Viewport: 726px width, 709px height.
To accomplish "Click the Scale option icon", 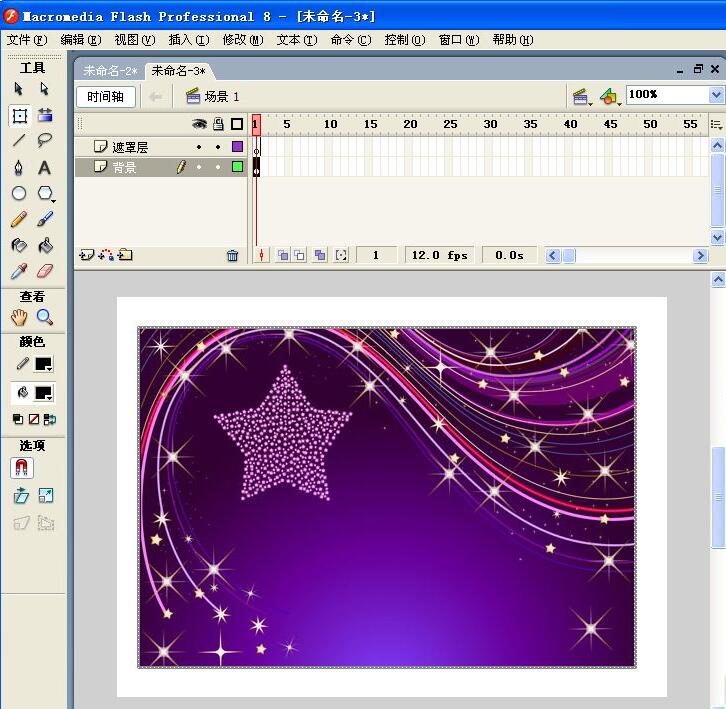I will click(46, 496).
